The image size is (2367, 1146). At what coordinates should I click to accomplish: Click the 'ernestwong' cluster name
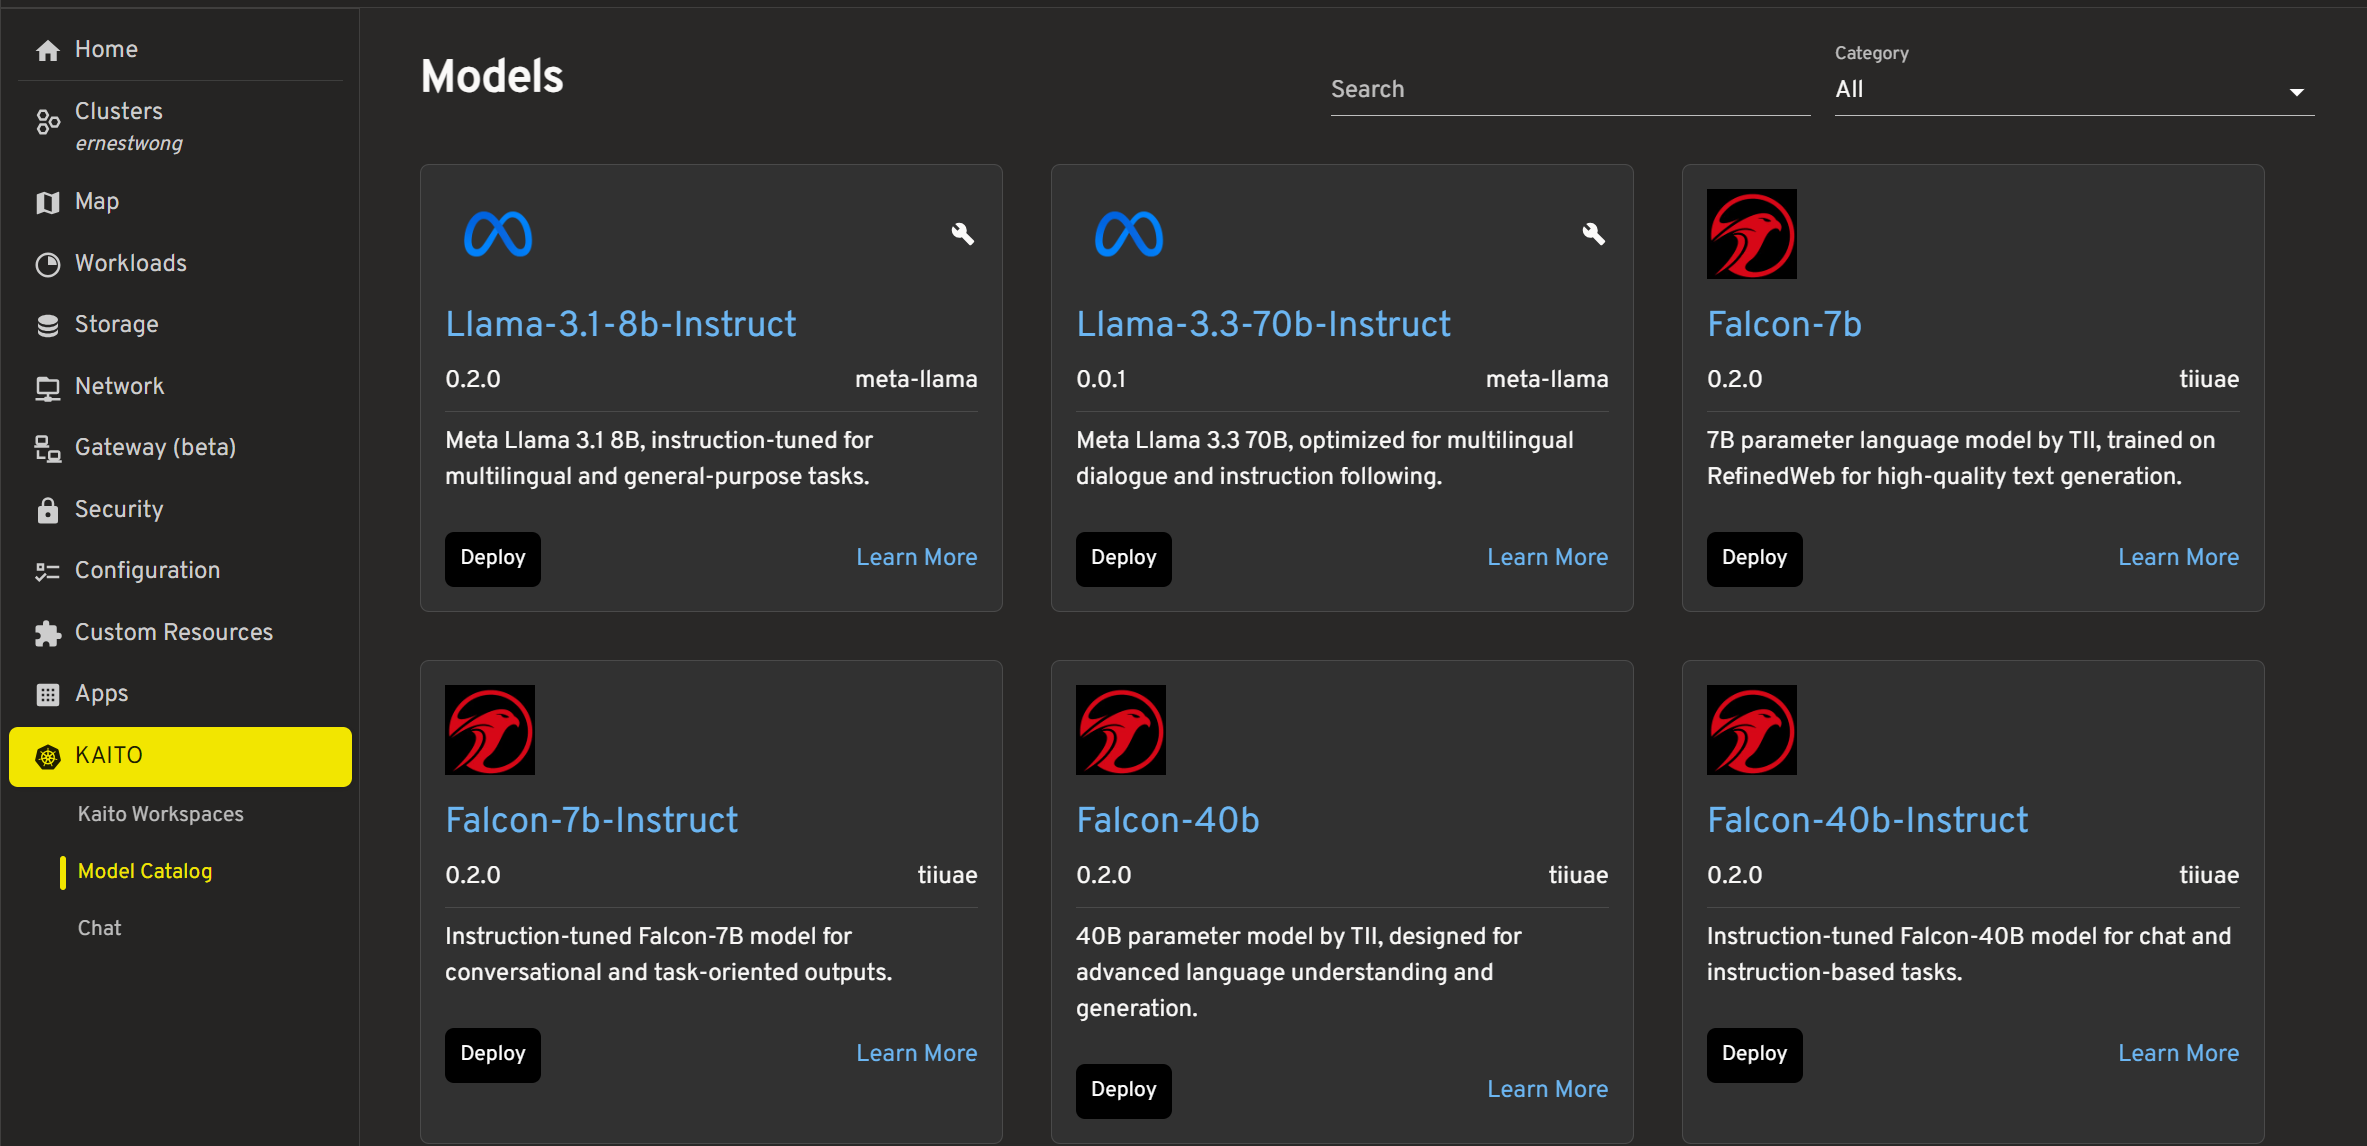[129, 143]
